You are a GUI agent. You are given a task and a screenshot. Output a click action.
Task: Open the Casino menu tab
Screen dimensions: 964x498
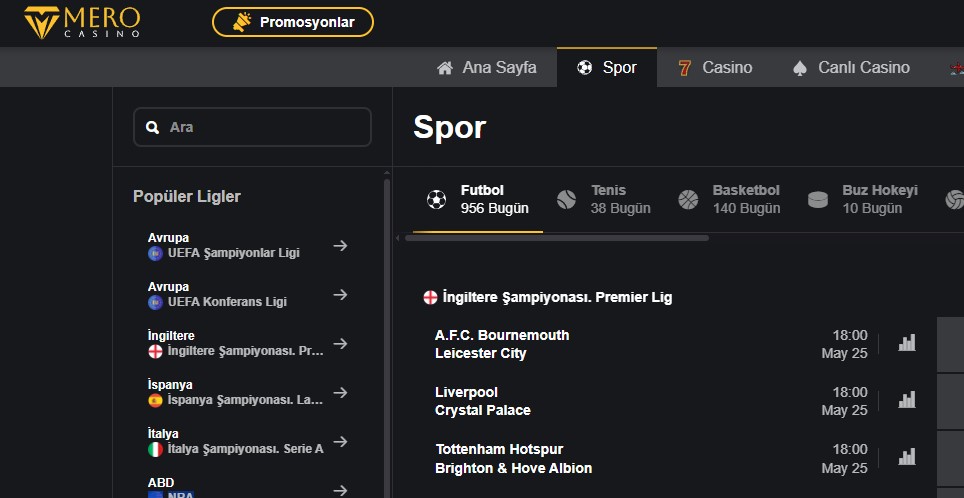click(x=715, y=68)
